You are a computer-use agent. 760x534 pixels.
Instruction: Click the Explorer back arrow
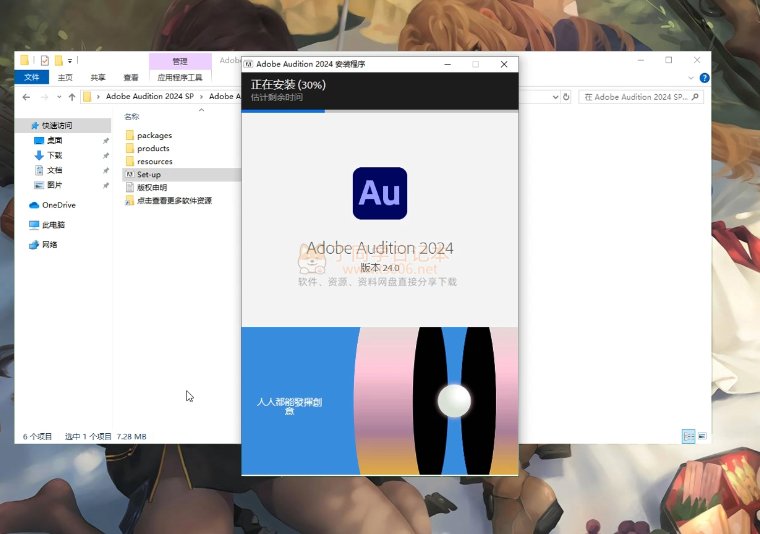[26, 97]
